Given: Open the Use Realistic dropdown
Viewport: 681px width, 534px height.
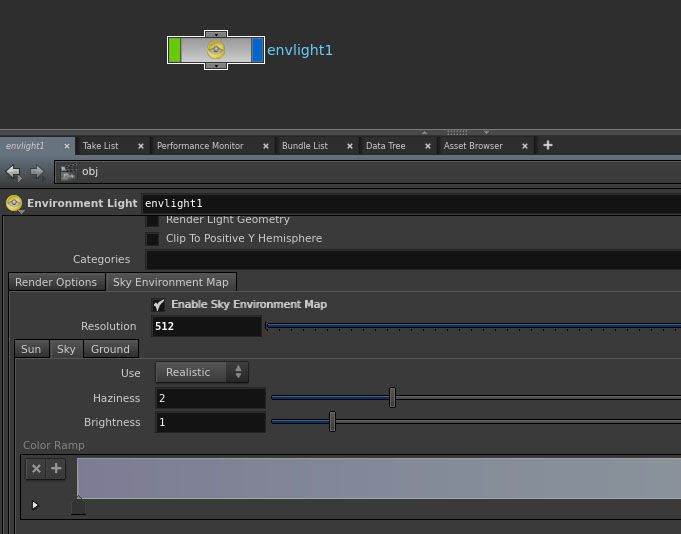Looking at the screenshot, I should coord(202,372).
